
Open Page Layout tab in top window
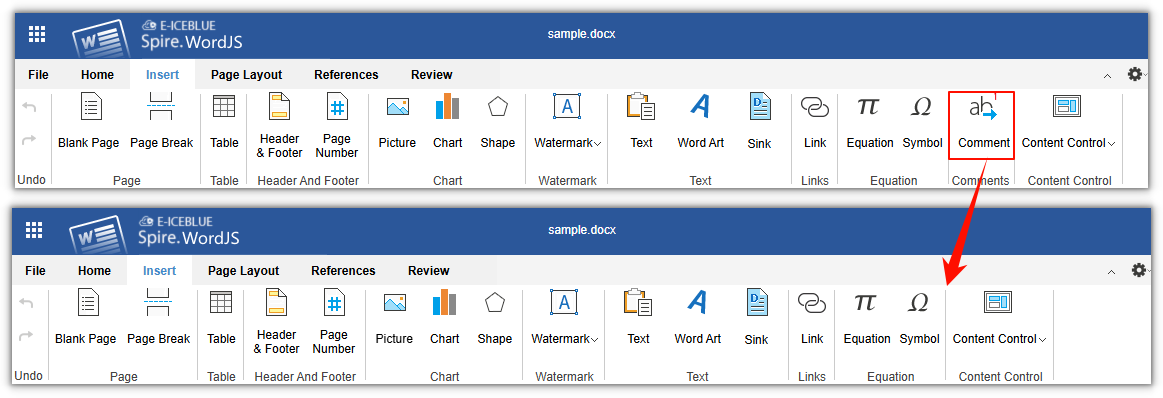click(246, 75)
